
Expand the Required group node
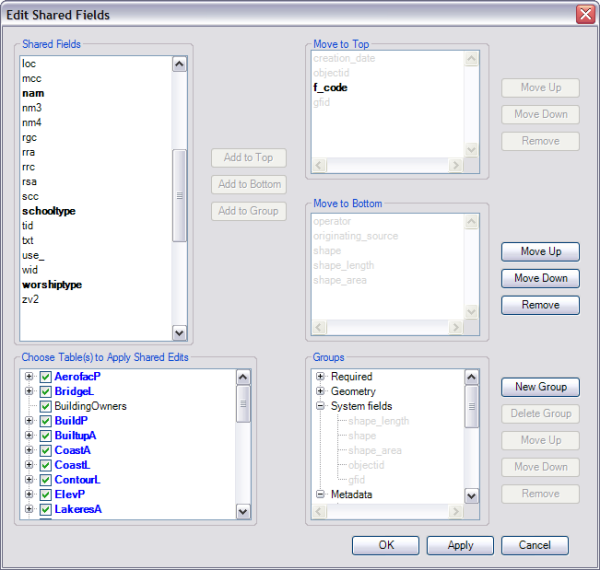click(320, 377)
